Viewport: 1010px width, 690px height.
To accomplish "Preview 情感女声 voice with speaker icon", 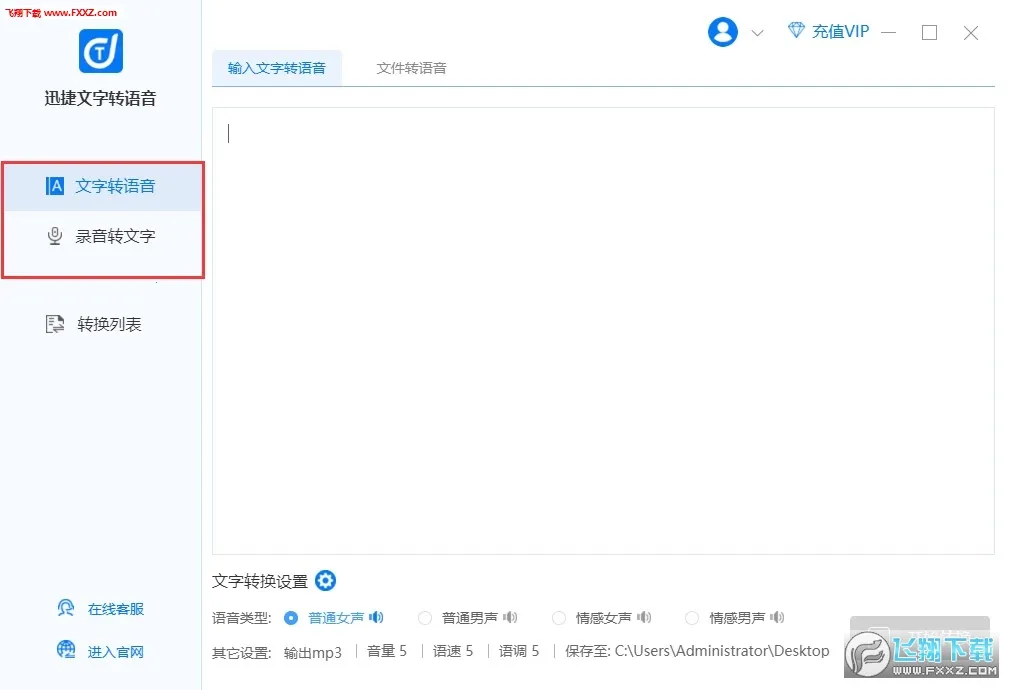I will pyautogui.click(x=644, y=618).
